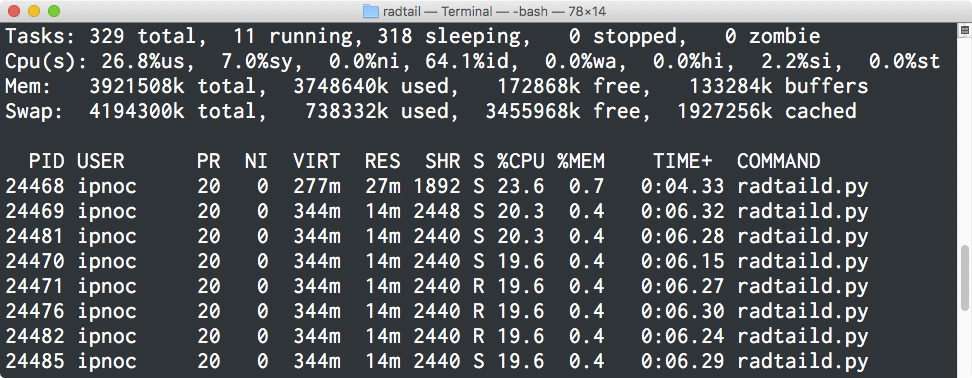972x378 pixels.
Task: Click the 0:06.15 TIME+ value
Action: (683, 261)
